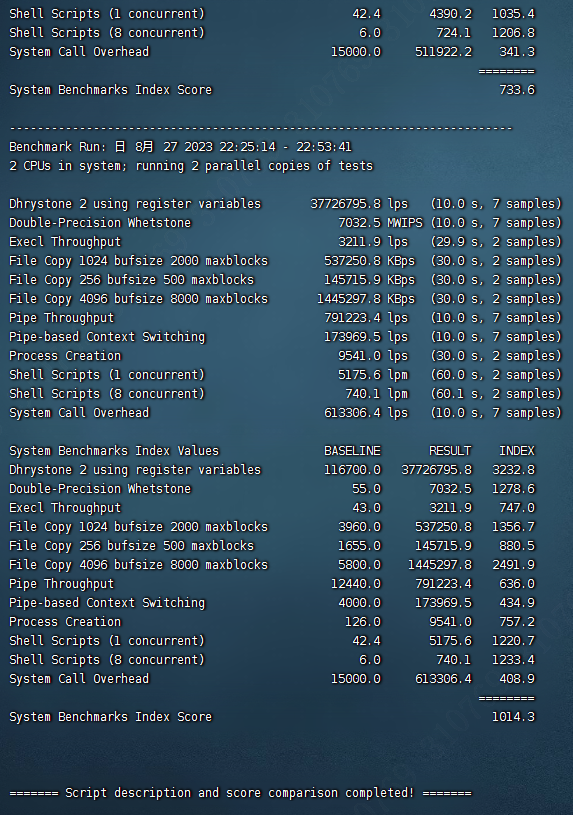Click the final index score 1014.3

click(513, 717)
